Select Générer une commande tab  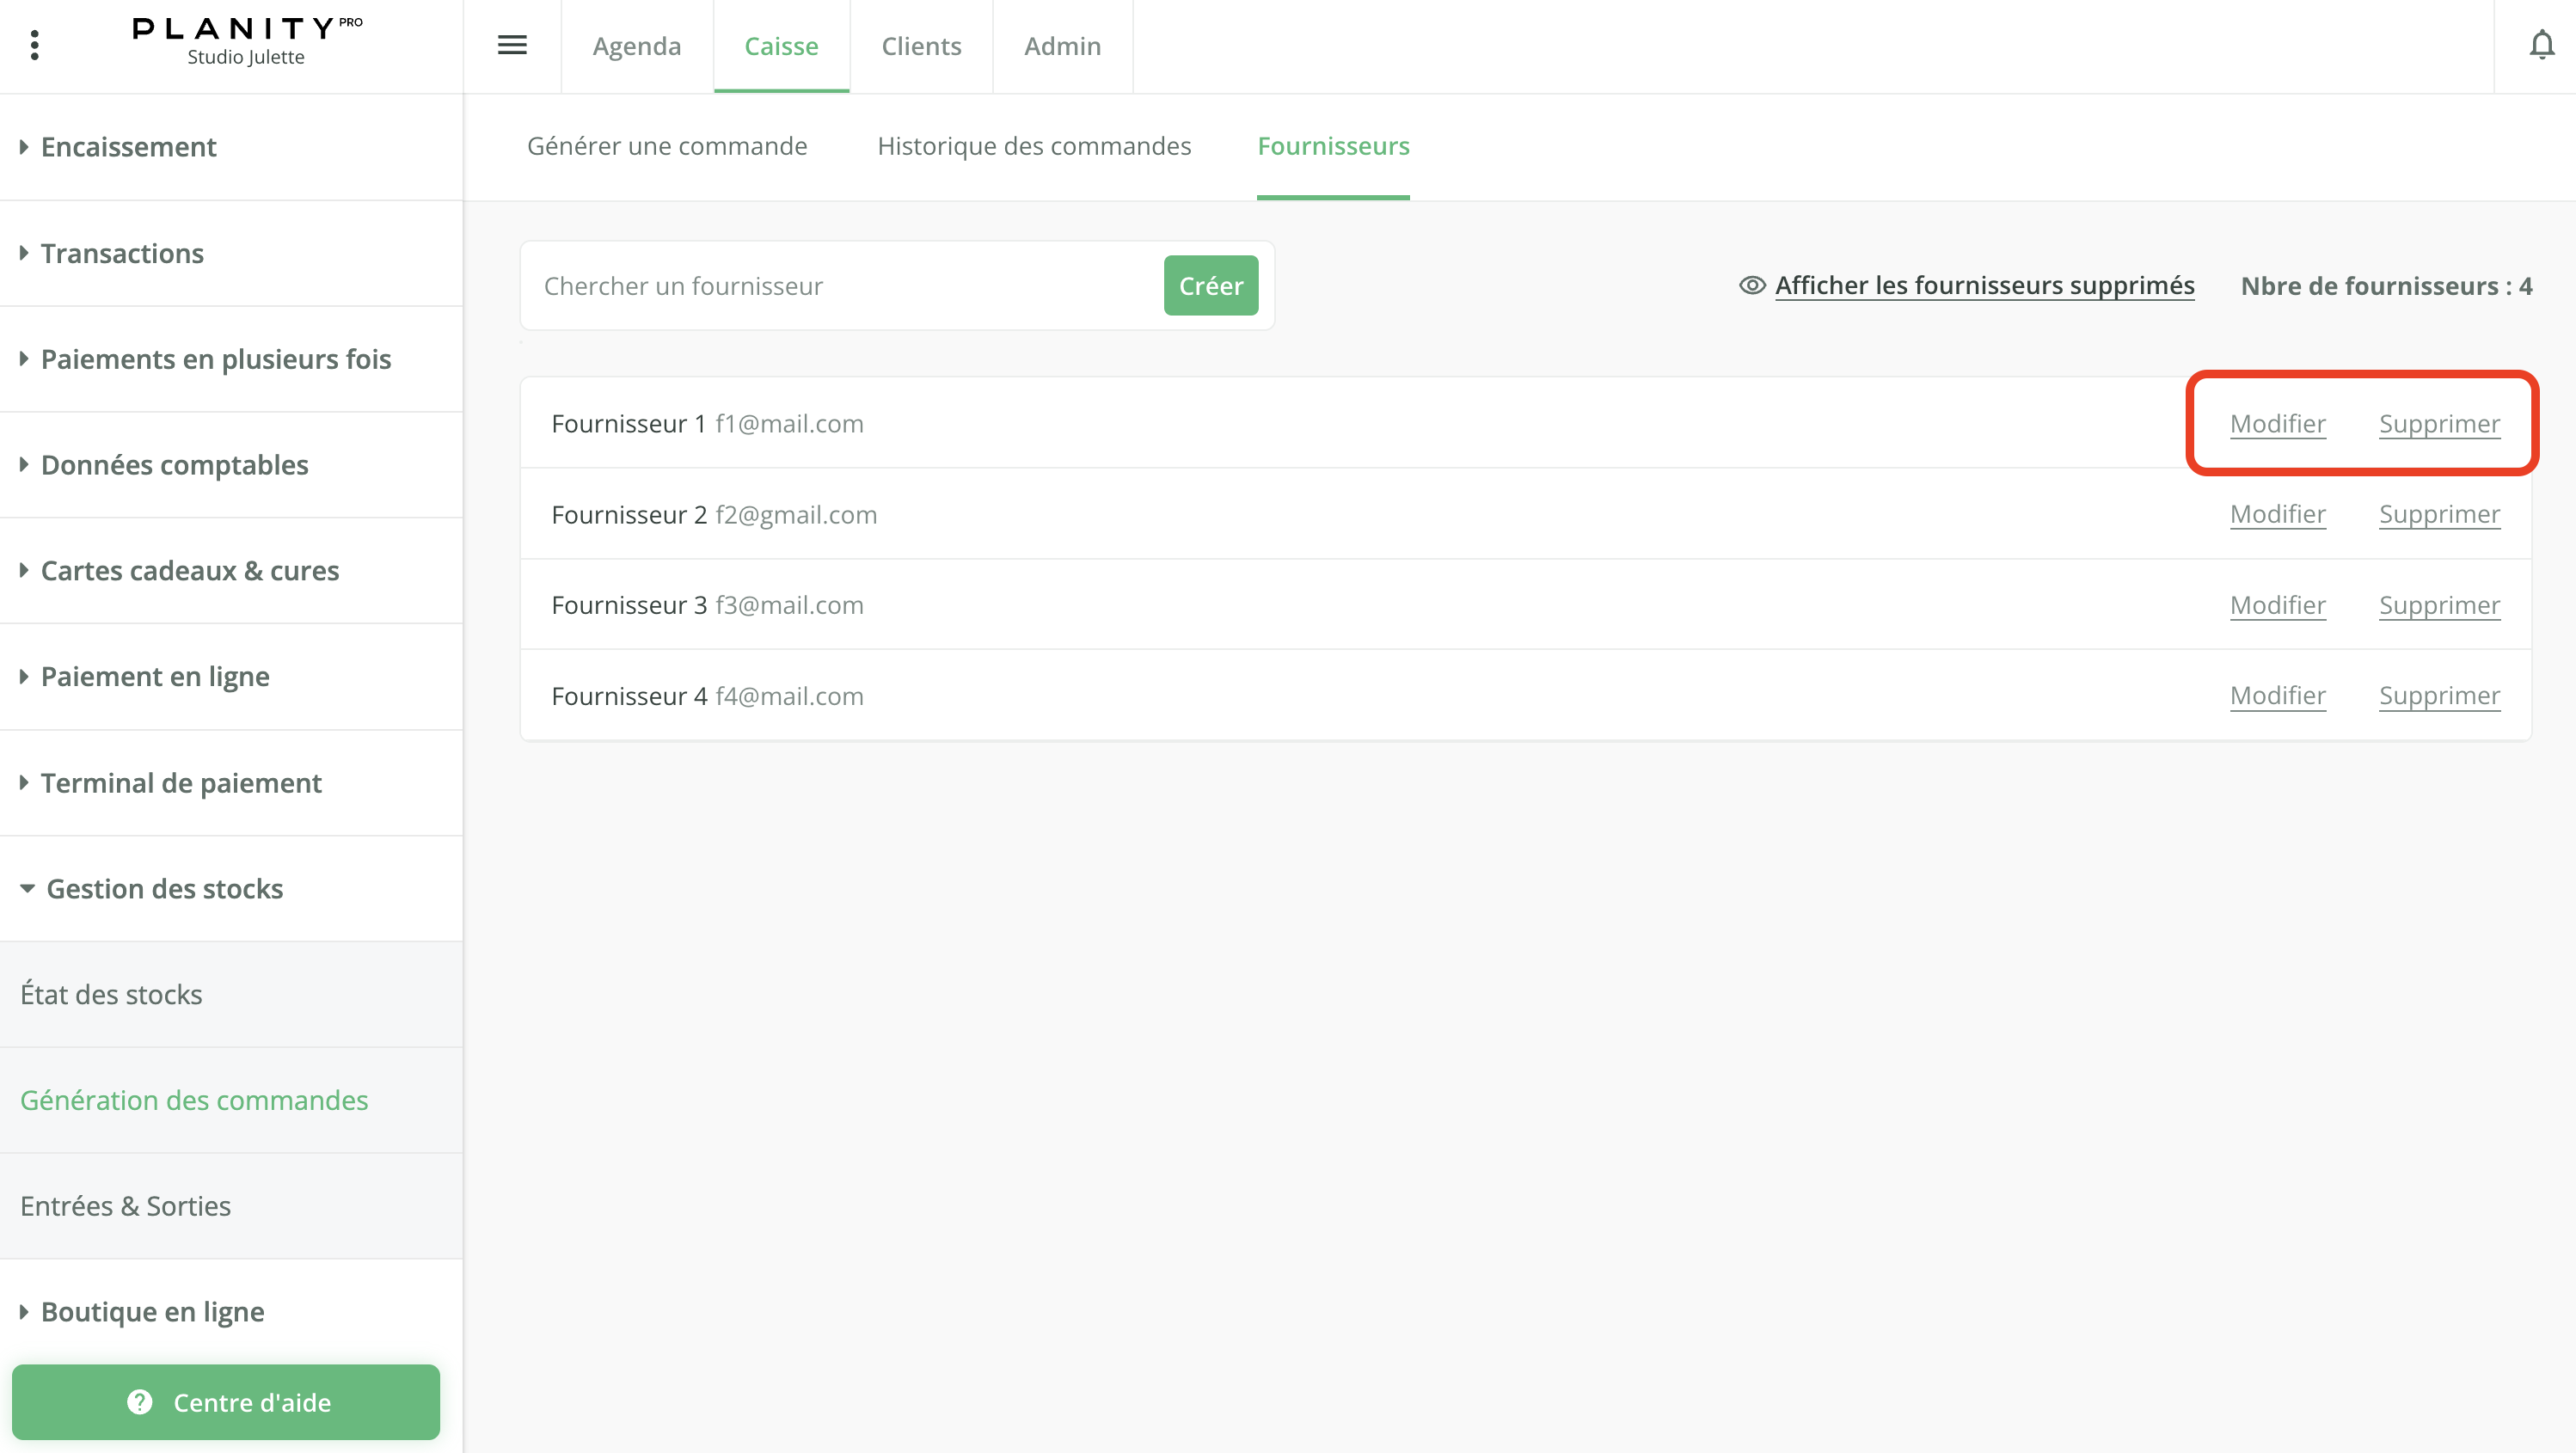[667, 146]
